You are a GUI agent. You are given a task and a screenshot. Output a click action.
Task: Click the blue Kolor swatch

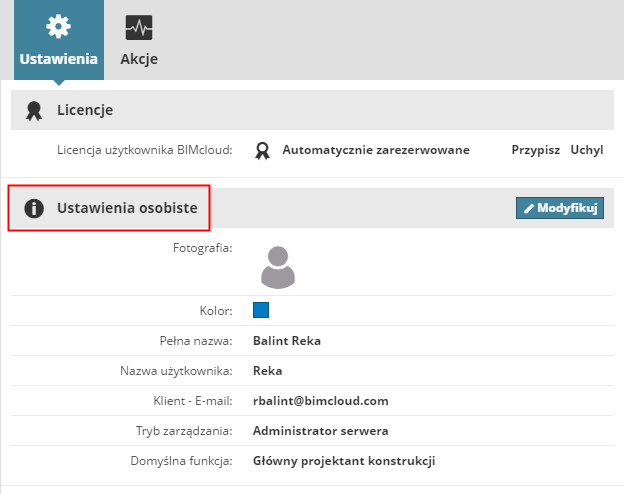pyautogui.click(x=261, y=310)
